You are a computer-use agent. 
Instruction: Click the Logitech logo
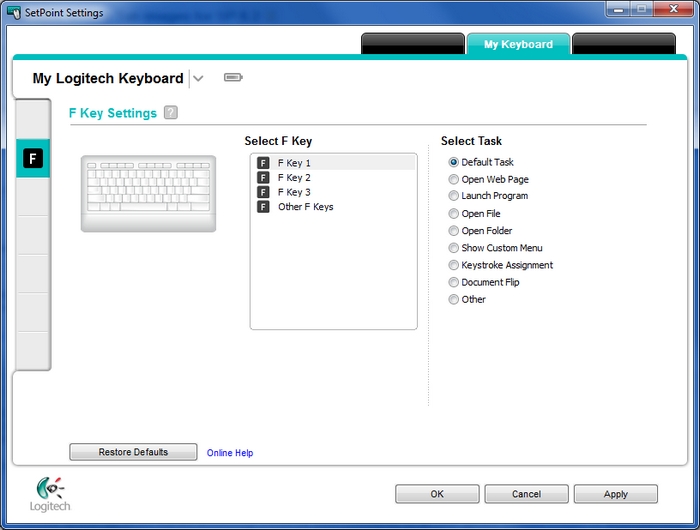click(50, 494)
